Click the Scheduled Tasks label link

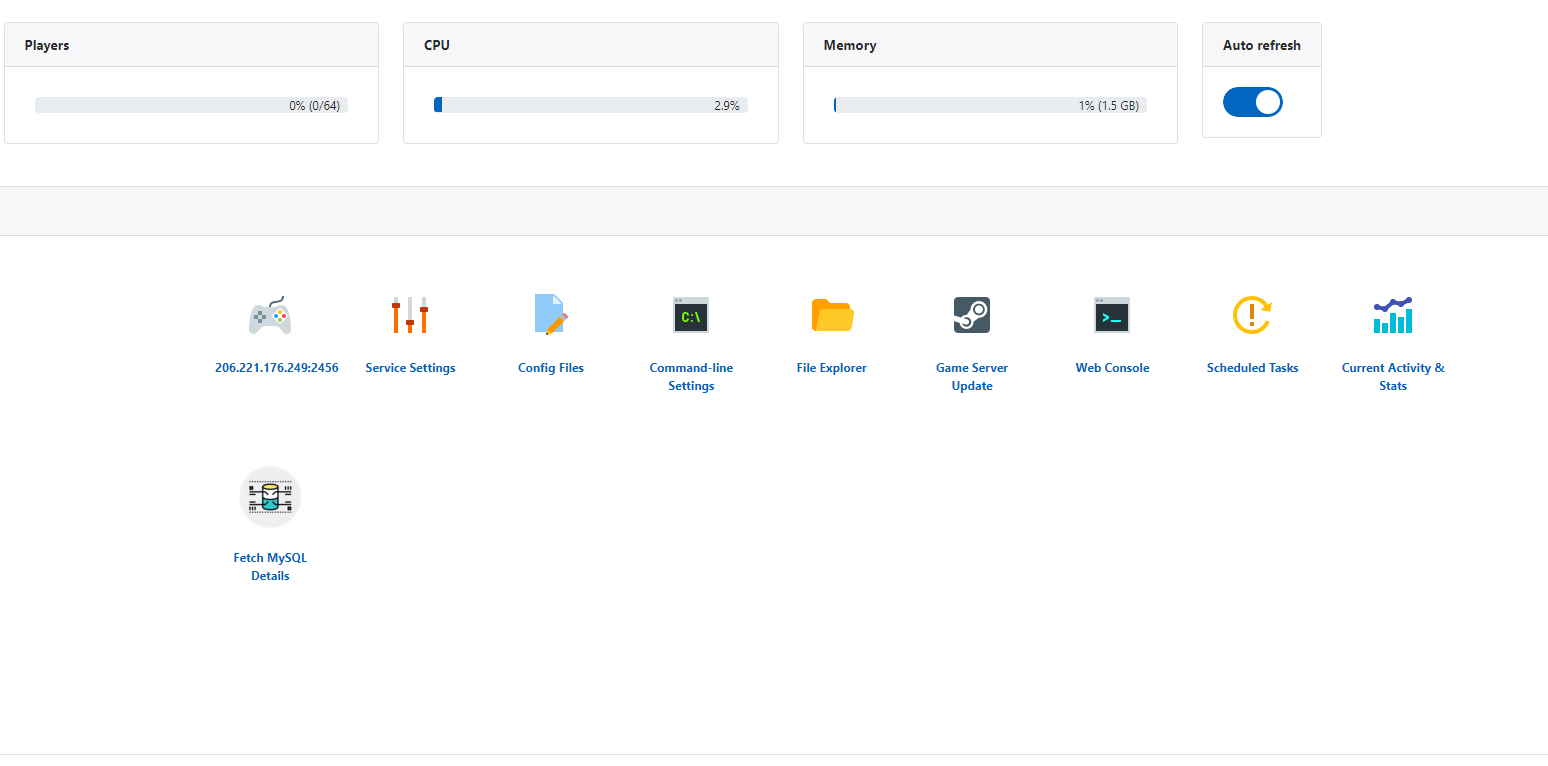click(x=1252, y=368)
